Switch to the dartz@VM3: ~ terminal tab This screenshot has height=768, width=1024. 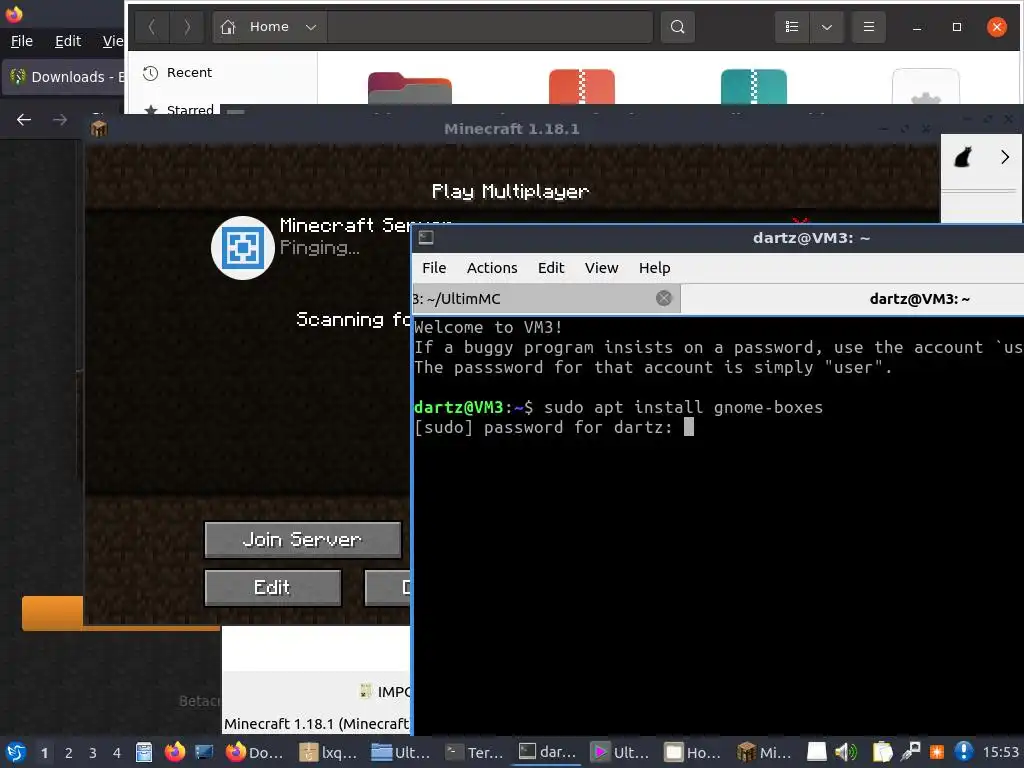[852, 298]
